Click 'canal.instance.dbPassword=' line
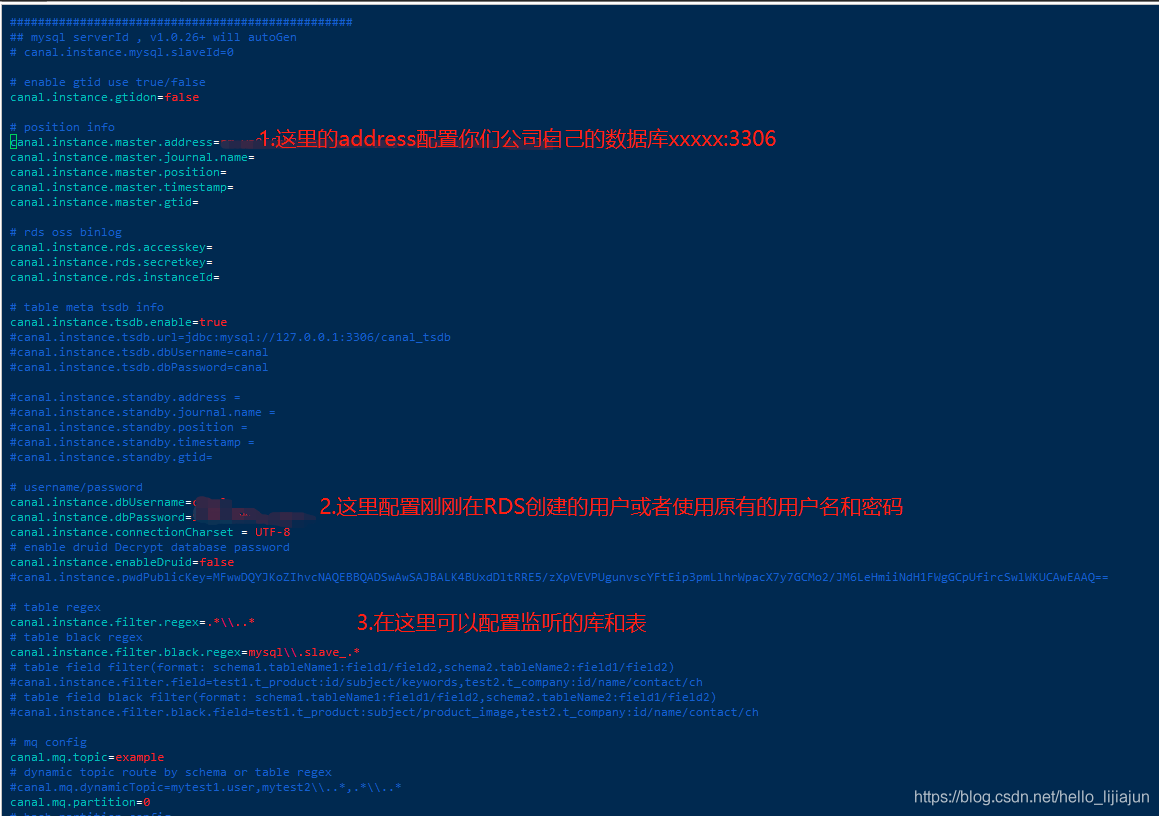 click(x=101, y=517)
